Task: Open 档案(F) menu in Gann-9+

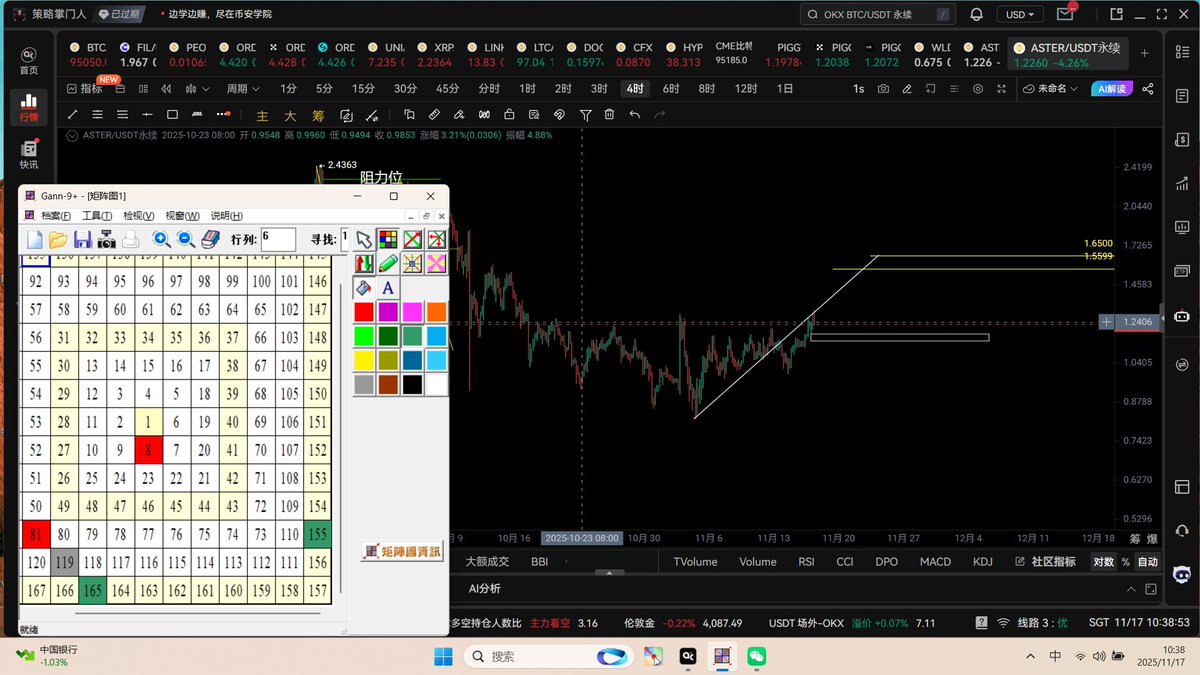Action: click(56, 216)
